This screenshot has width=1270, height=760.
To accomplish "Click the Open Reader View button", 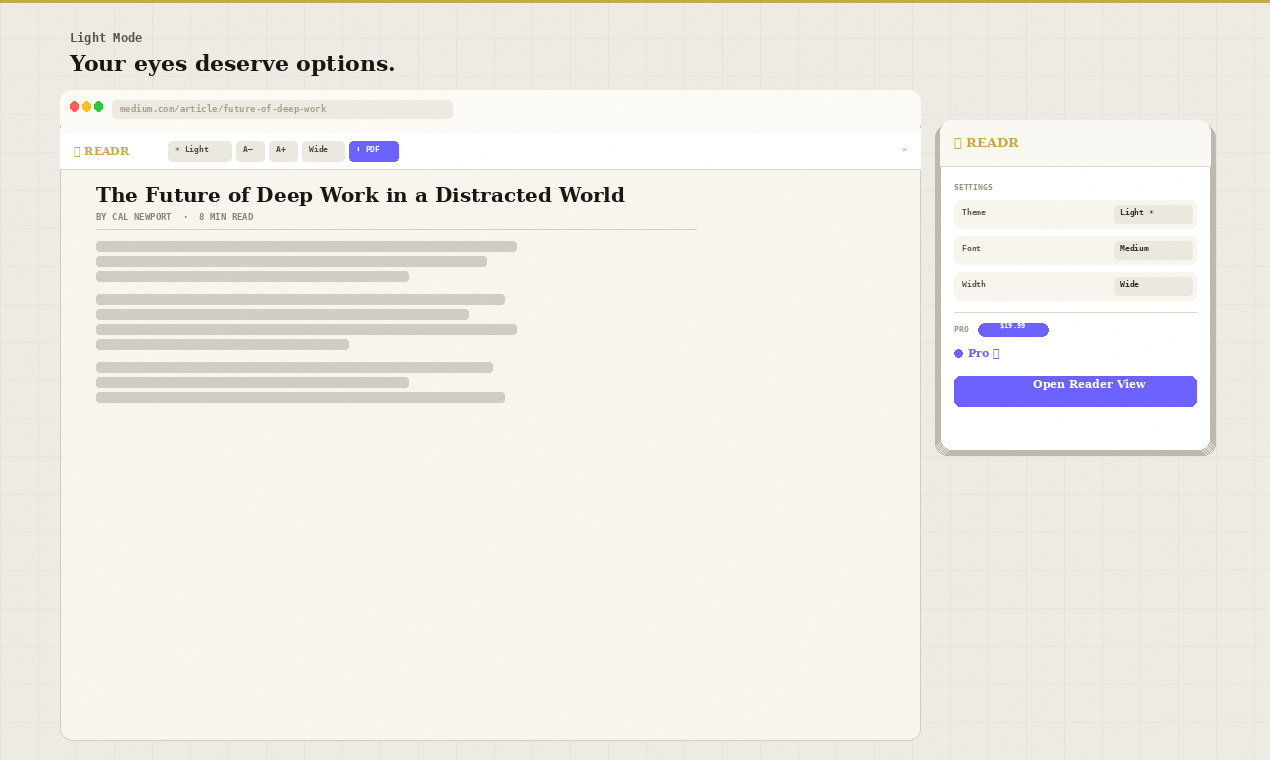I will [x=1075, y=391].
